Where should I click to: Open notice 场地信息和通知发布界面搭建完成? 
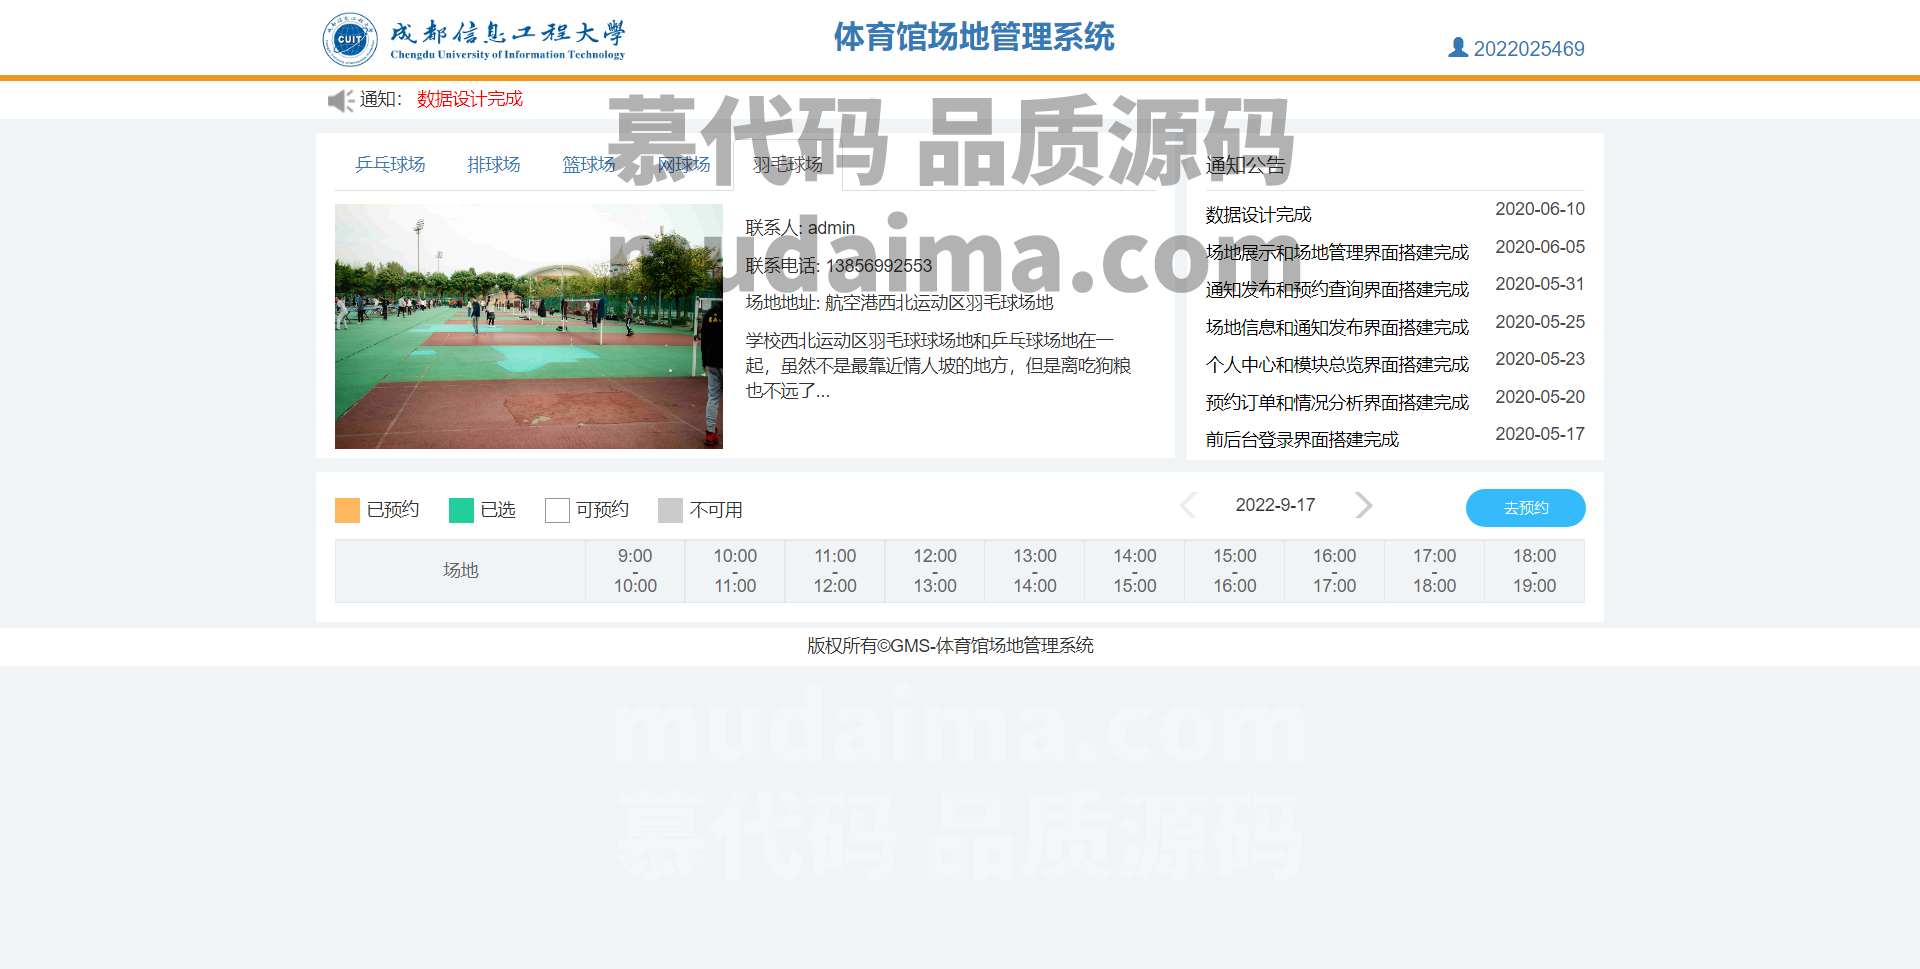1337,327
